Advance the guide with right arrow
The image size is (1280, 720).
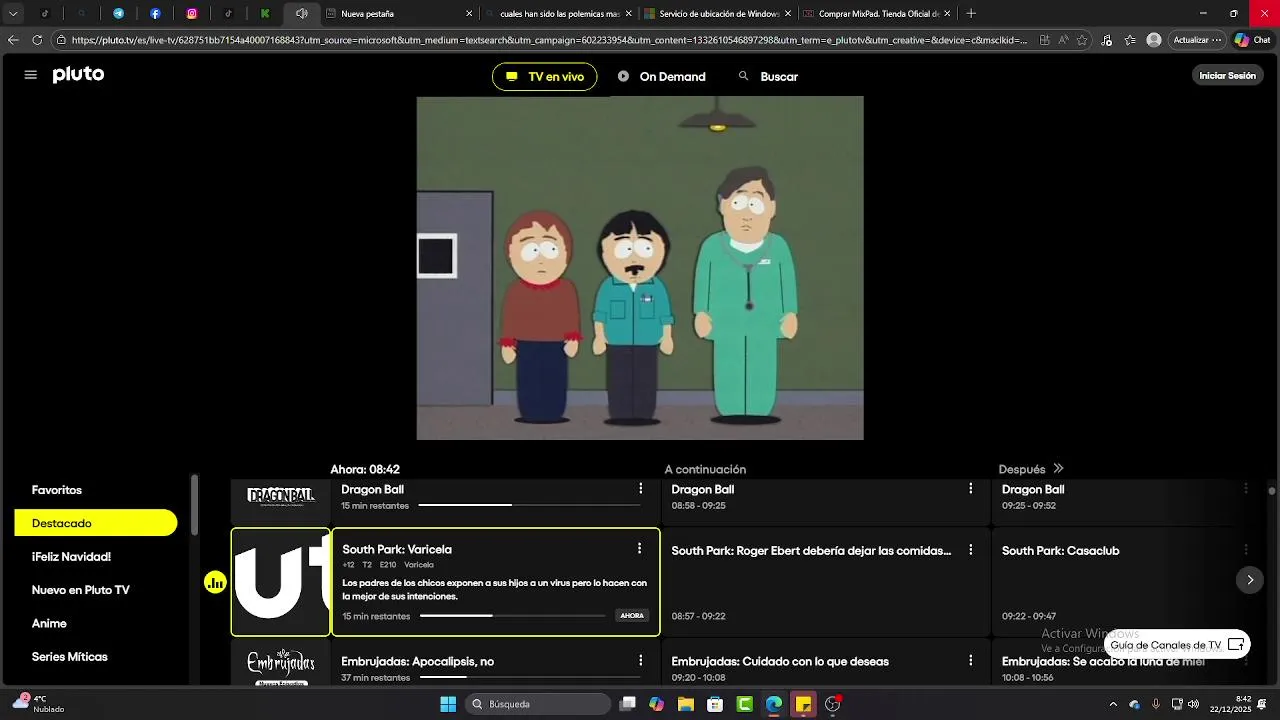click(x=1250, y=580)
